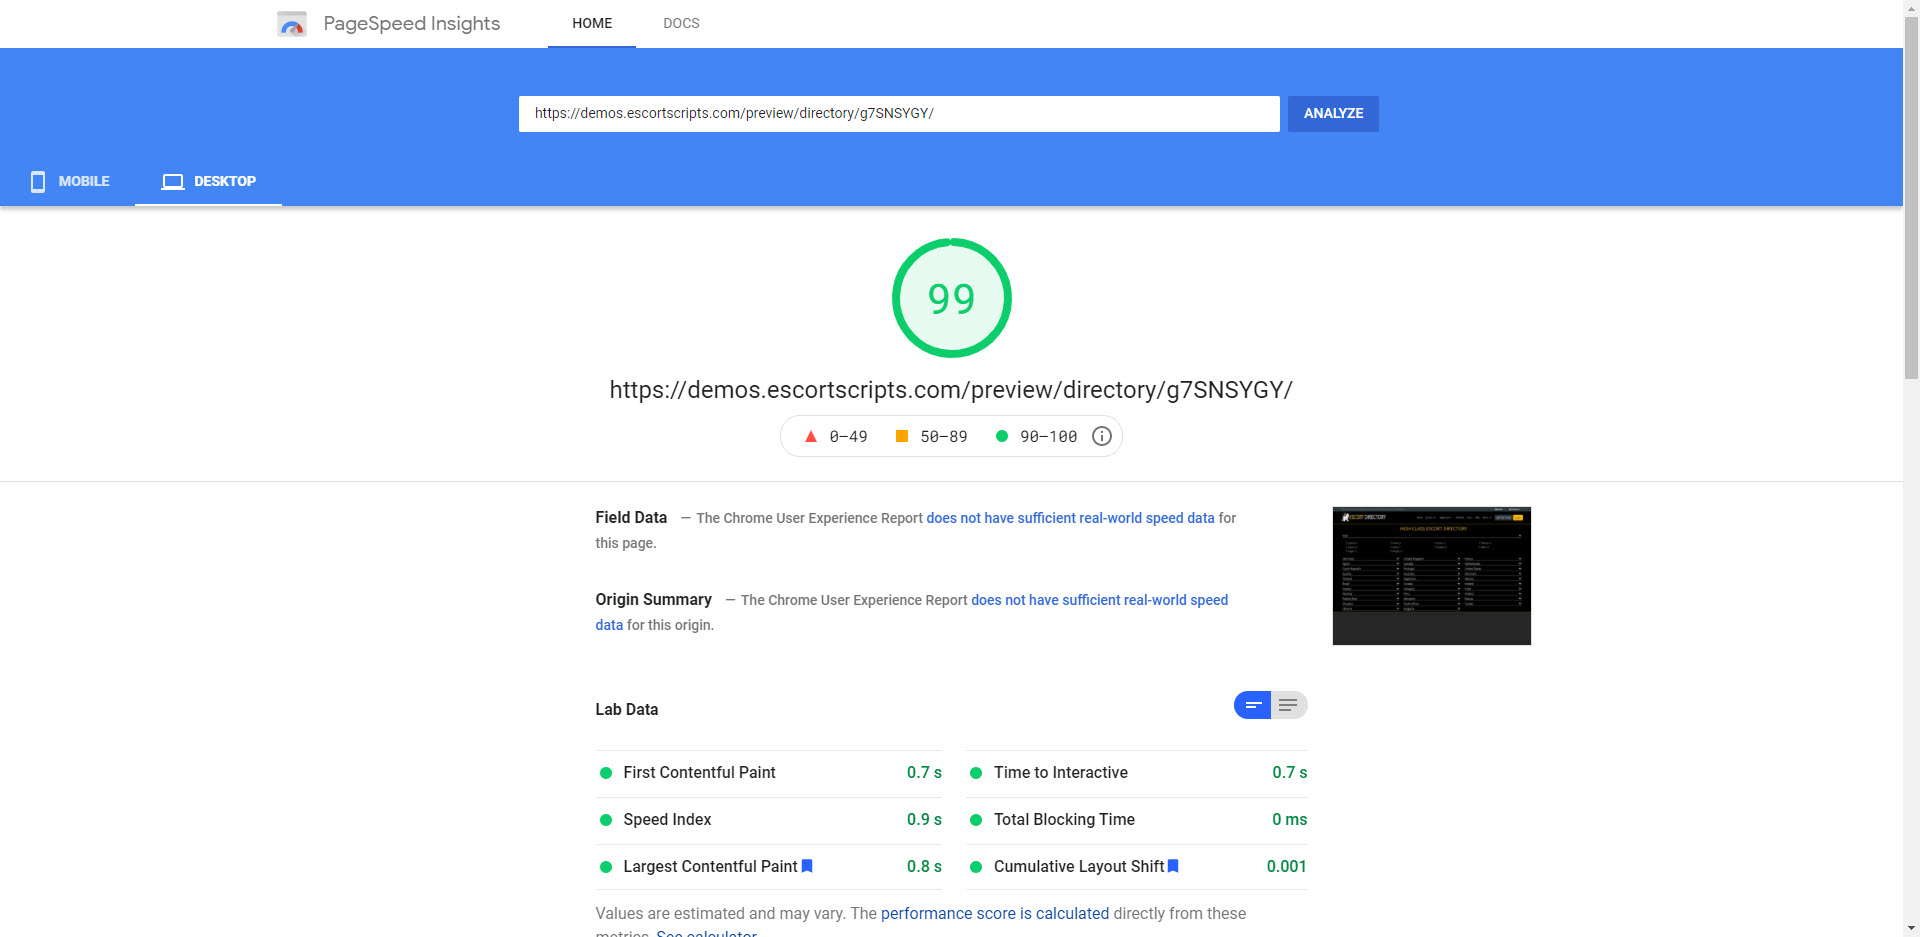Click the Largest Contentful Paint bookmark icon

click(x=807, y=866)
